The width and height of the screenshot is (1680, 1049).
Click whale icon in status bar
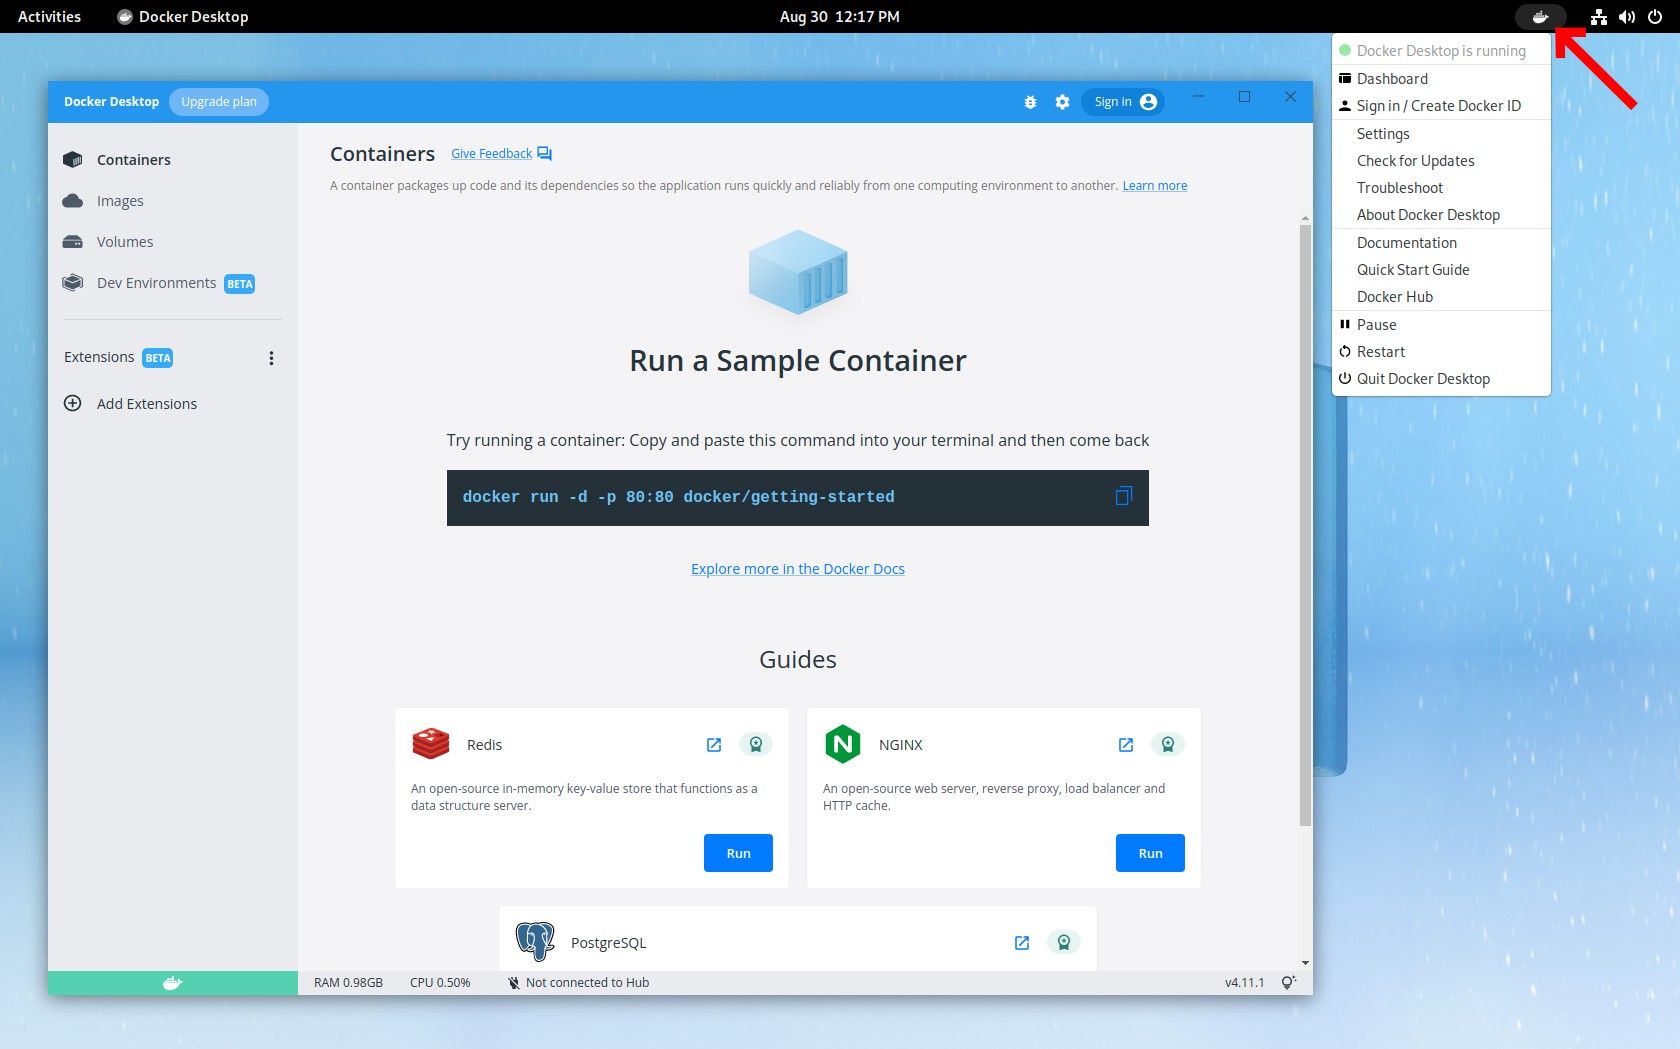tap(173, 983)
